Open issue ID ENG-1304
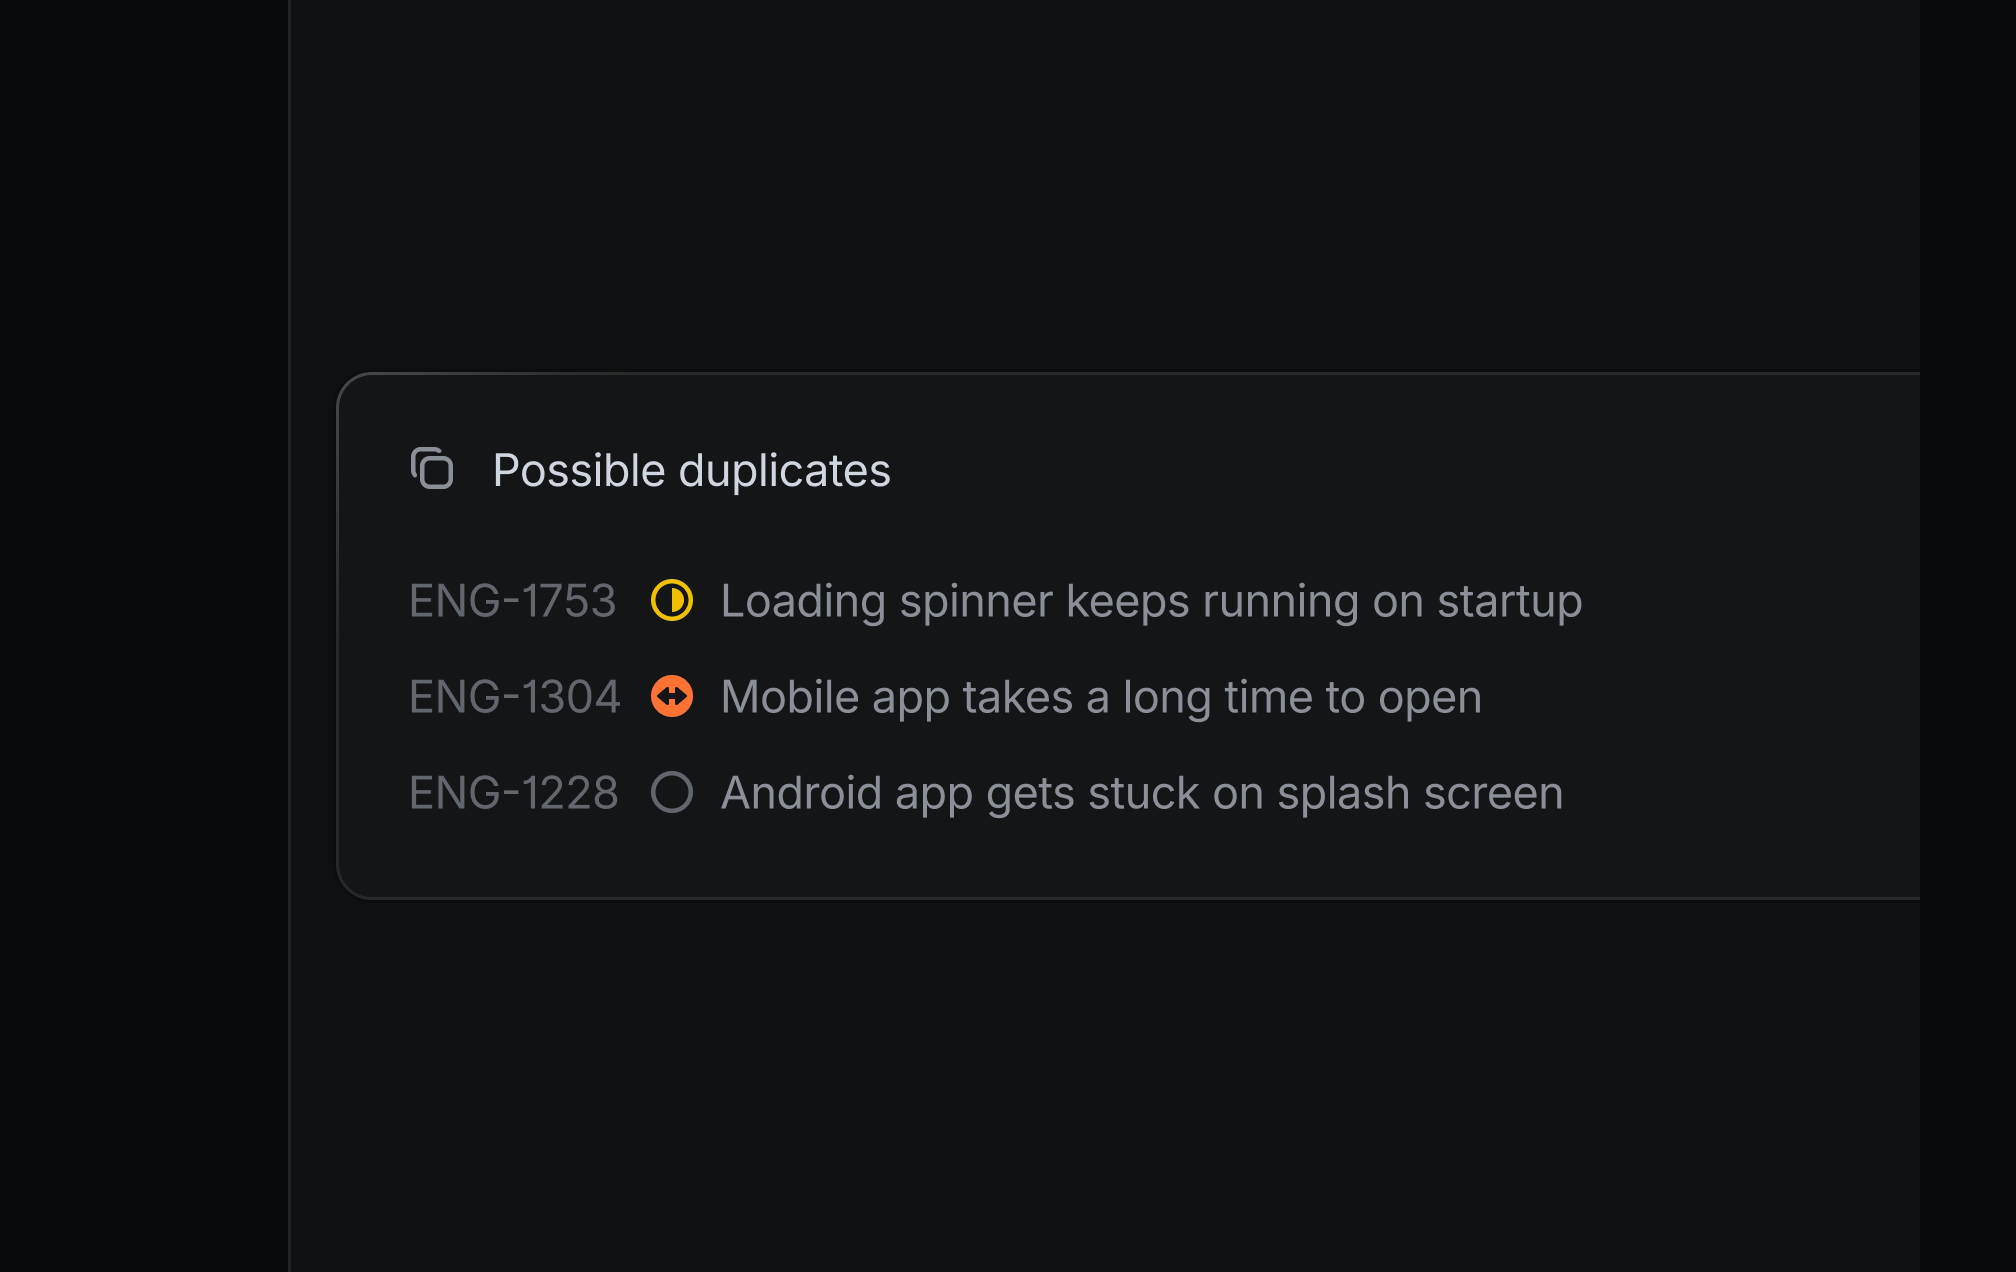Screen dimensions: 2016x1272 (x=514, y=697)
